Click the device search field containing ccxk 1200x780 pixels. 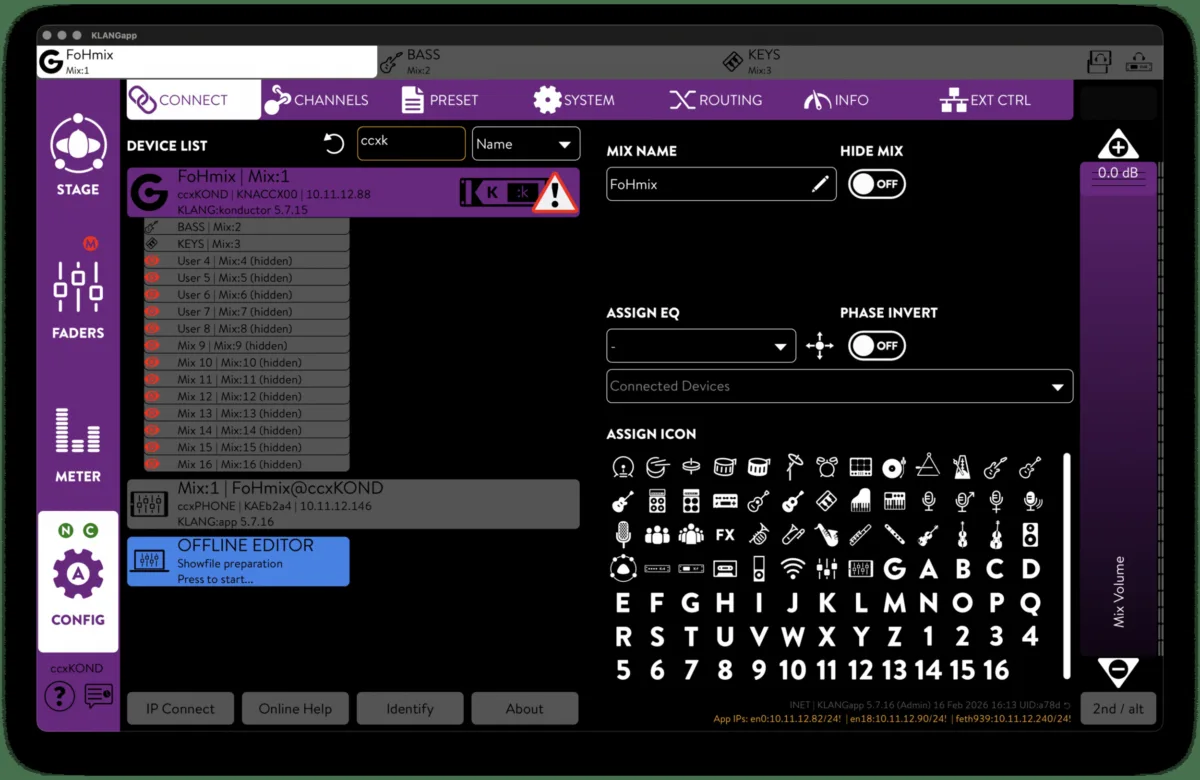click(411, 143)
